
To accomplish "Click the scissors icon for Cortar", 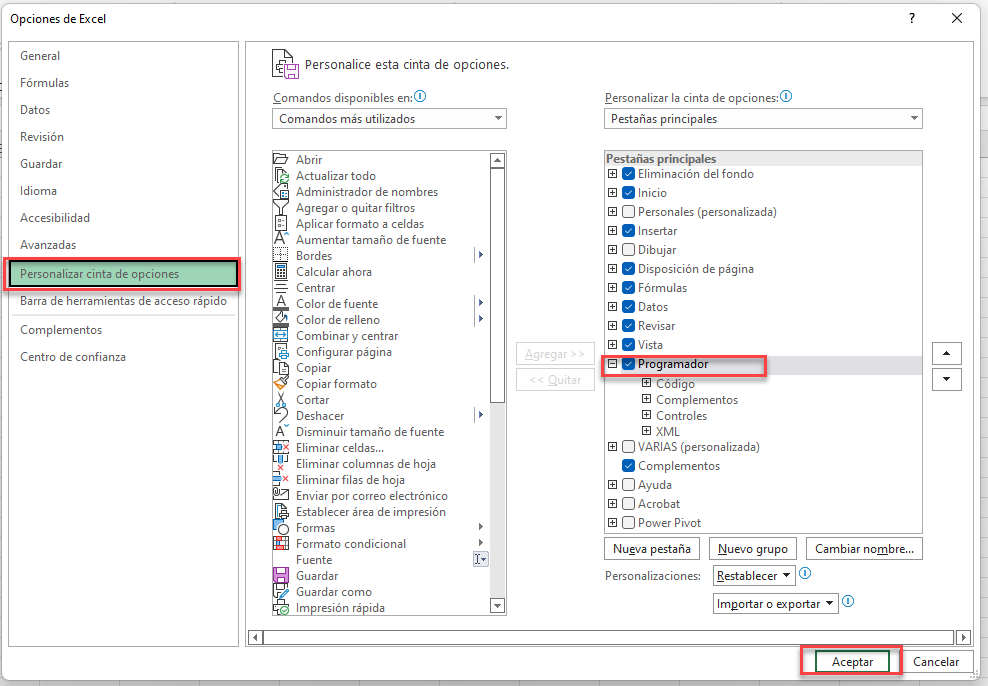I will coord(280,399).
